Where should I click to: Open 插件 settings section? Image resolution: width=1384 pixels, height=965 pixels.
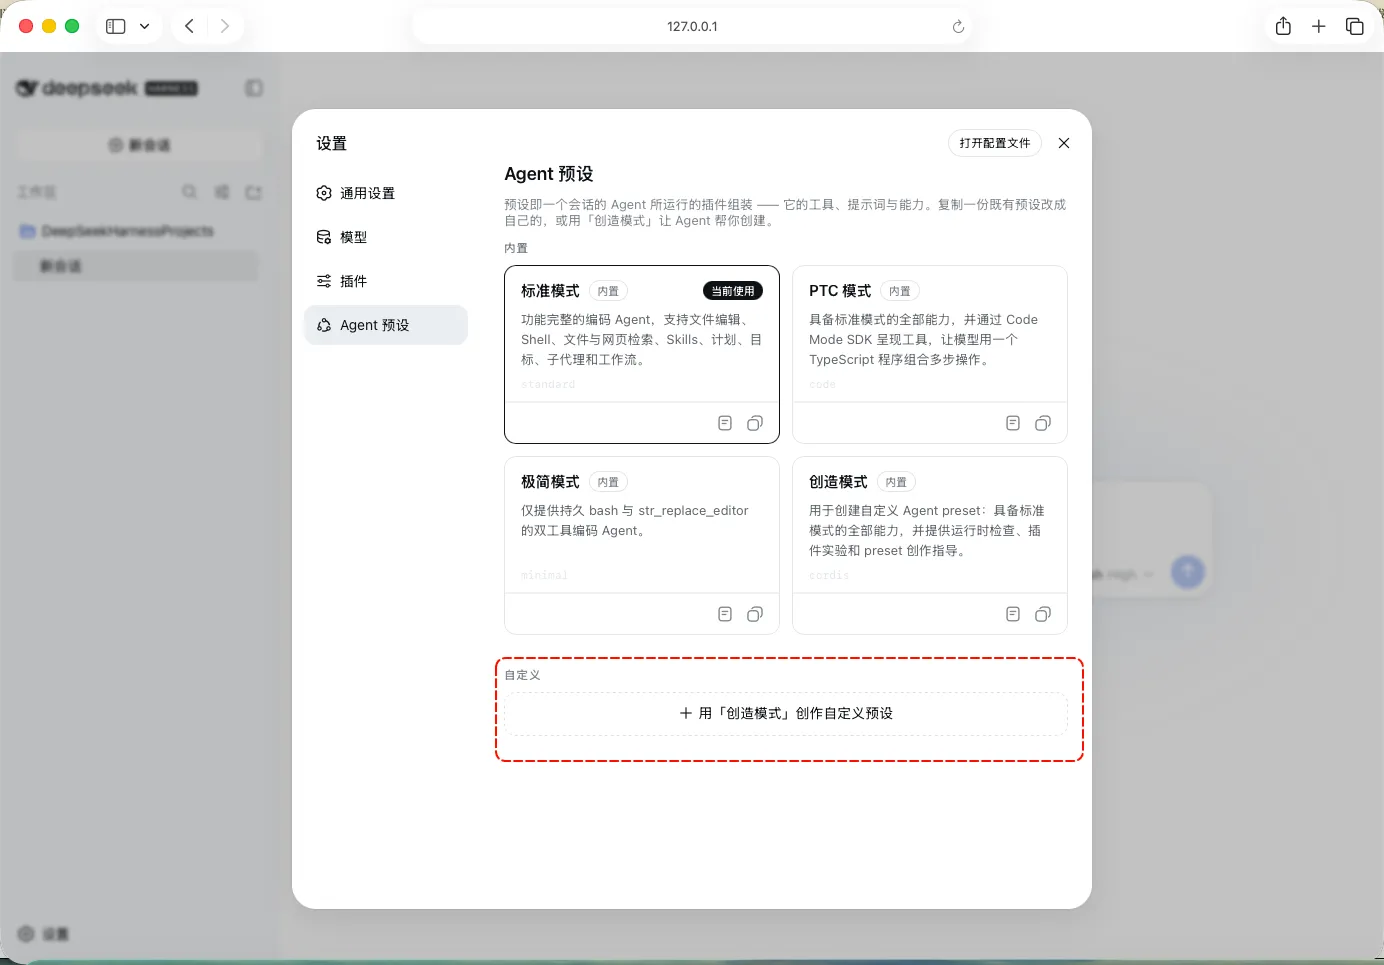(x=386, y=281)
